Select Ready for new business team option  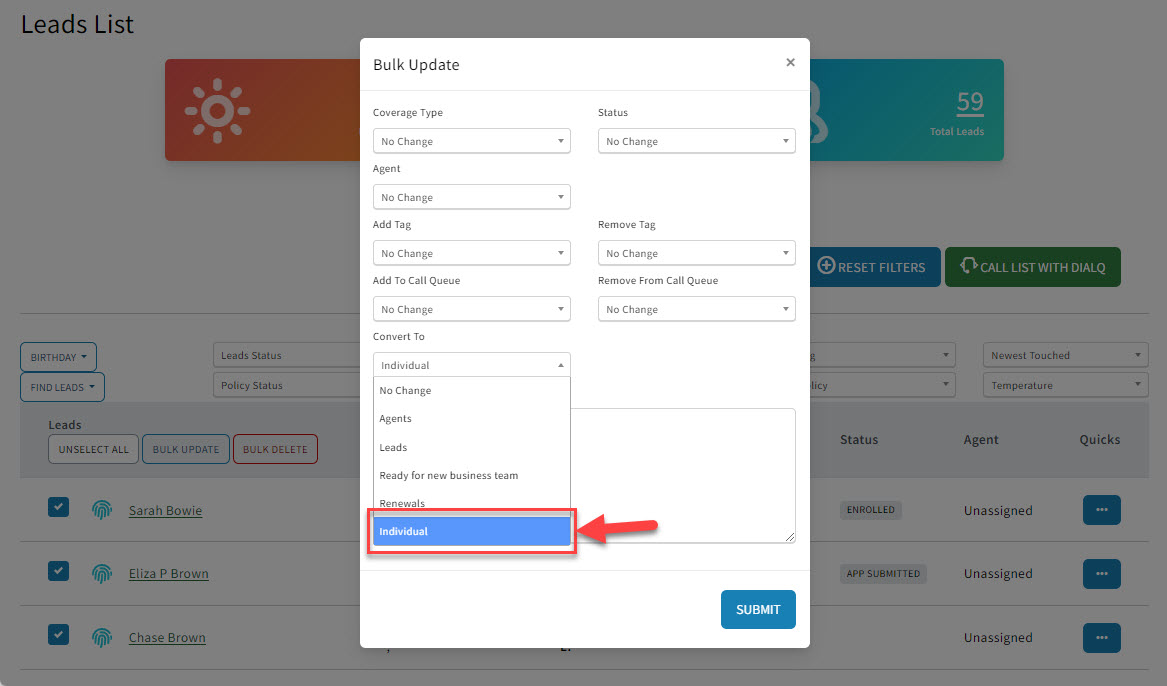(x=471, y=475)
